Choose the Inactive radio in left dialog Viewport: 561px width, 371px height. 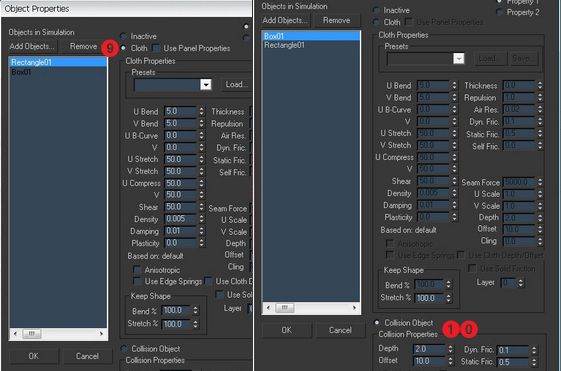click(123, 36)
